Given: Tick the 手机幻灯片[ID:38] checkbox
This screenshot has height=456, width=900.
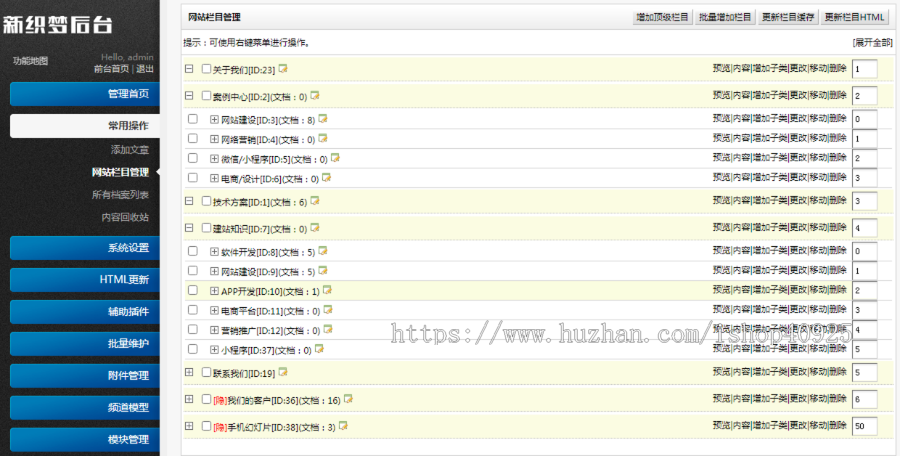Looking at the screenshot, I should 207,426.
